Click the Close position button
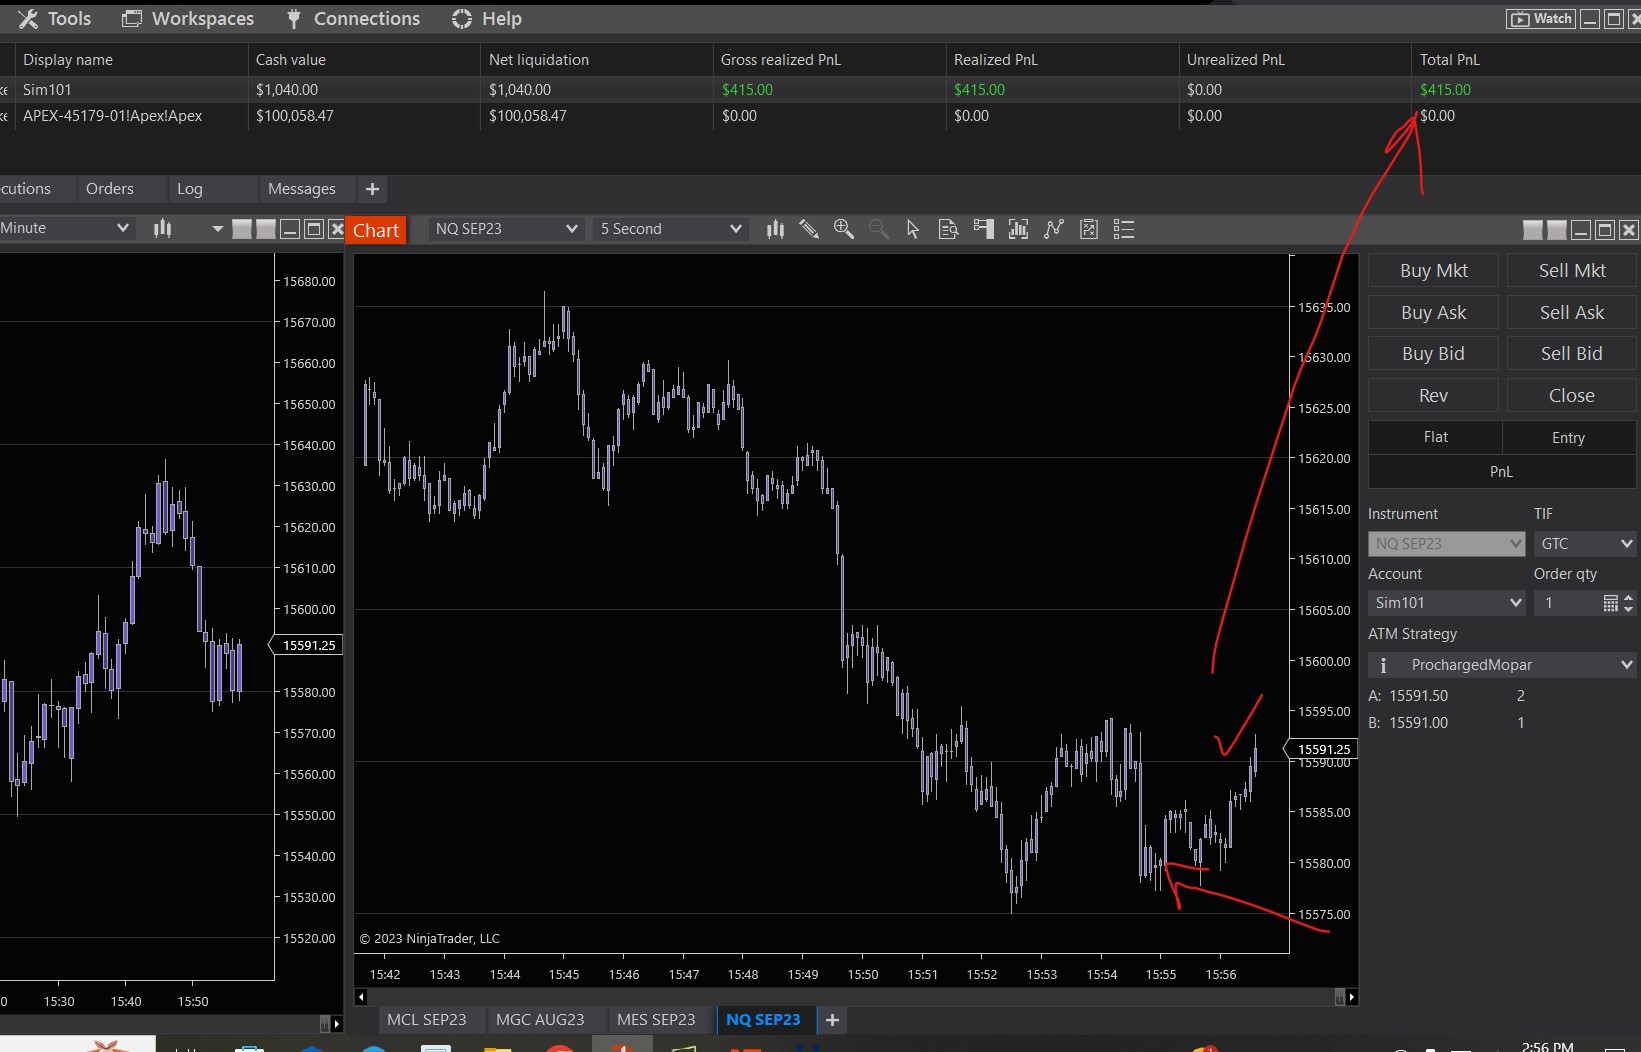Viewport: 1641px width, 1052px height. [x=1572, y=396]
